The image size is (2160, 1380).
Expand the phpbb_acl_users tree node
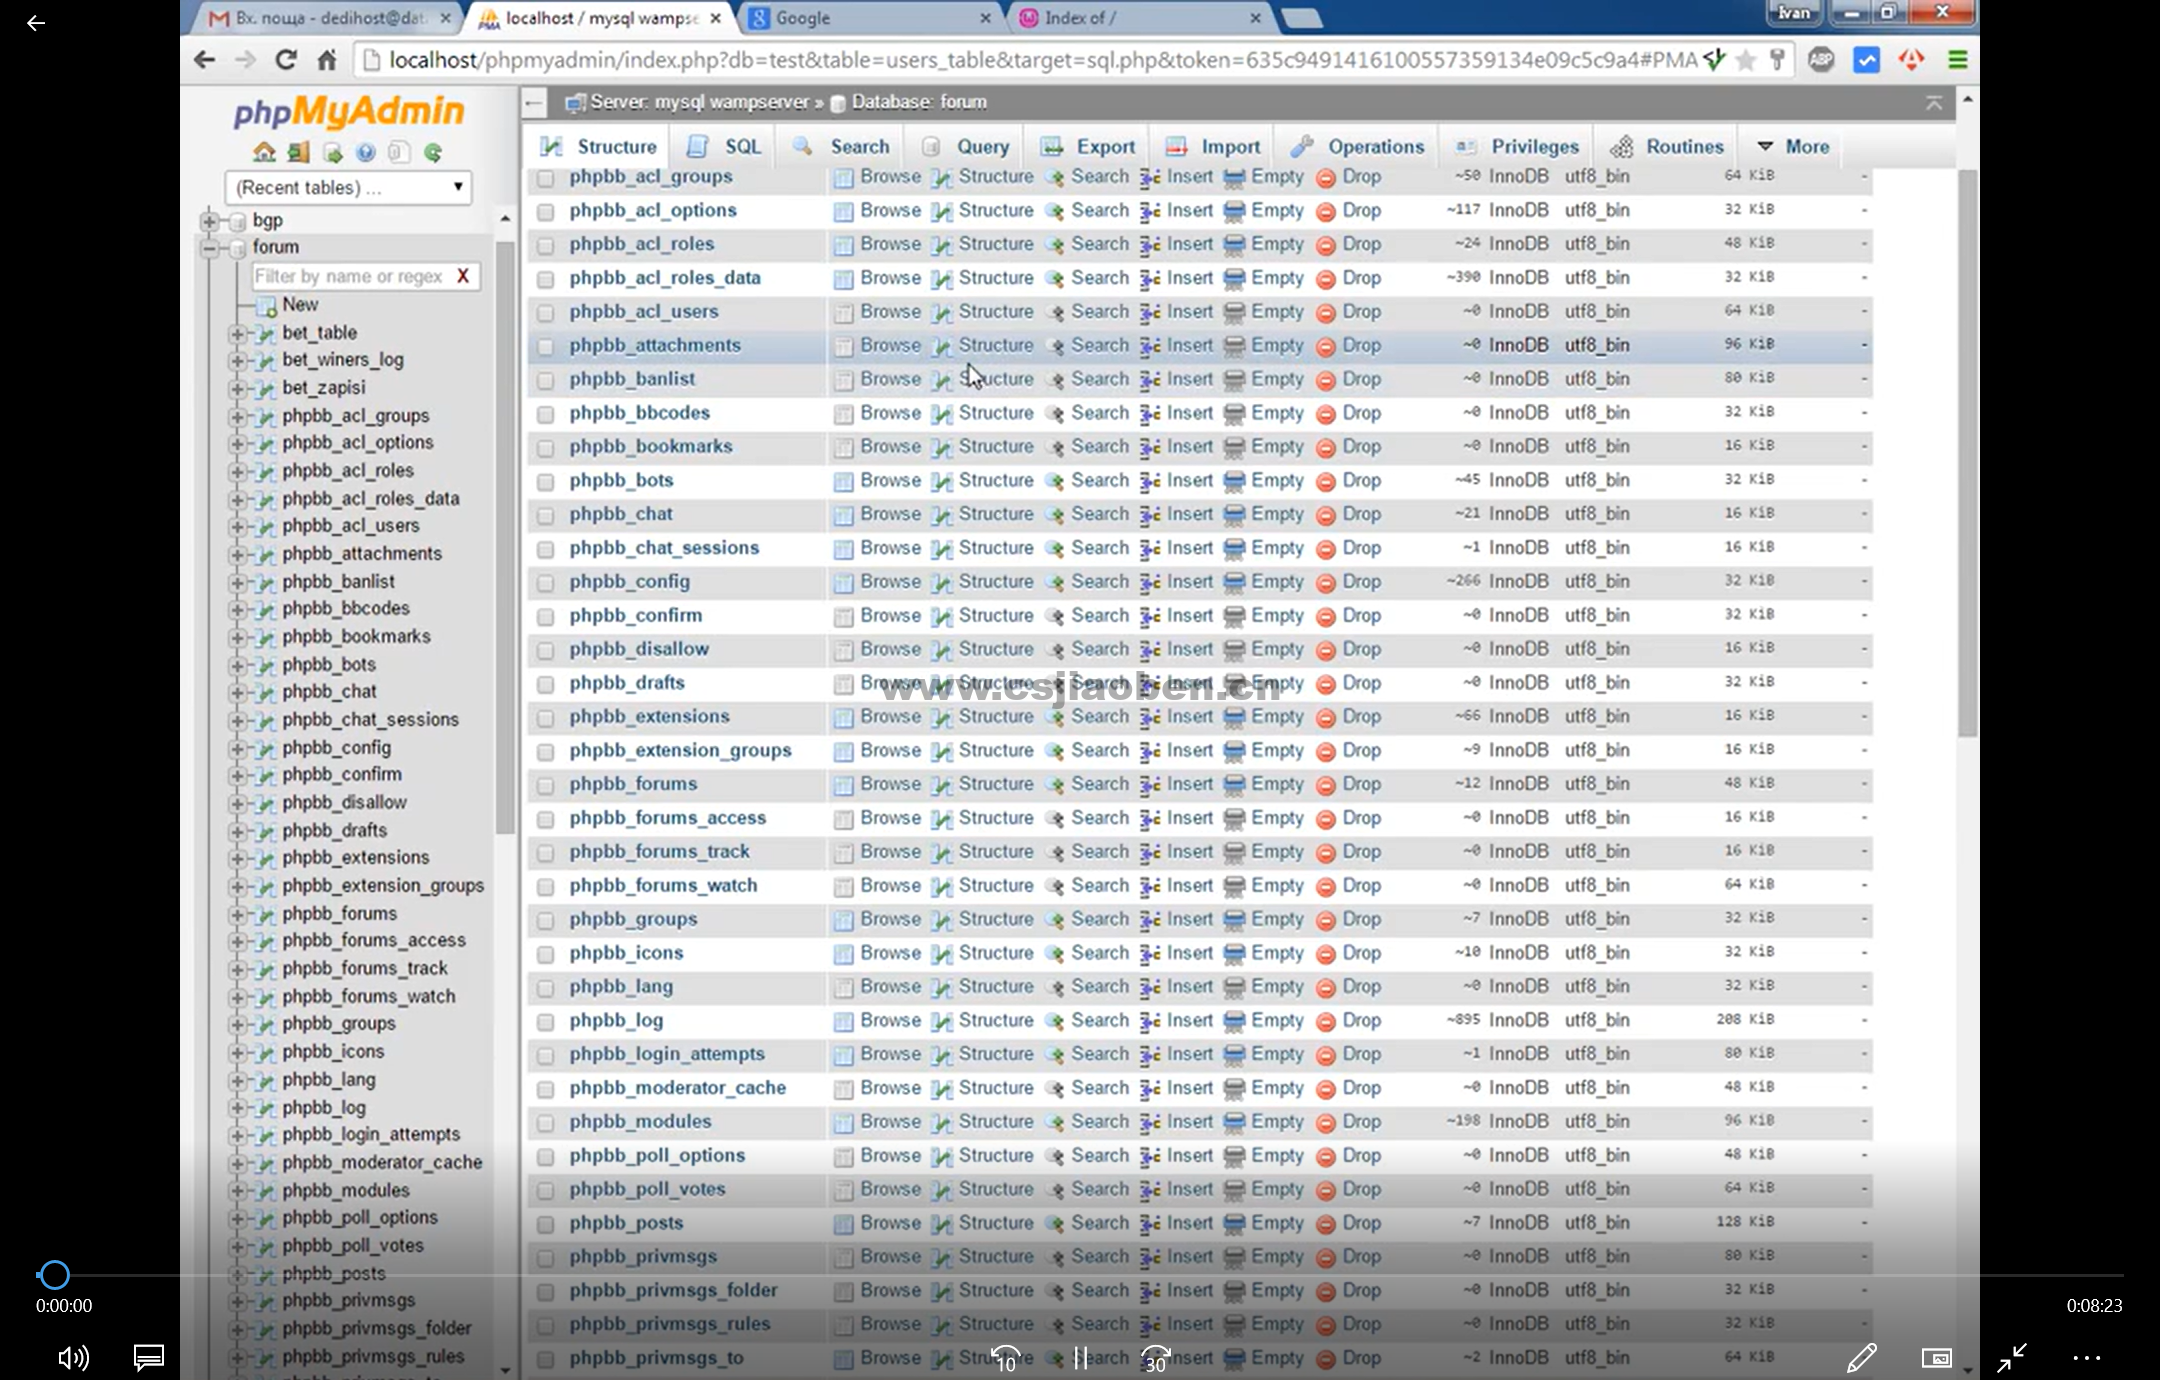[x=237, y=526]
